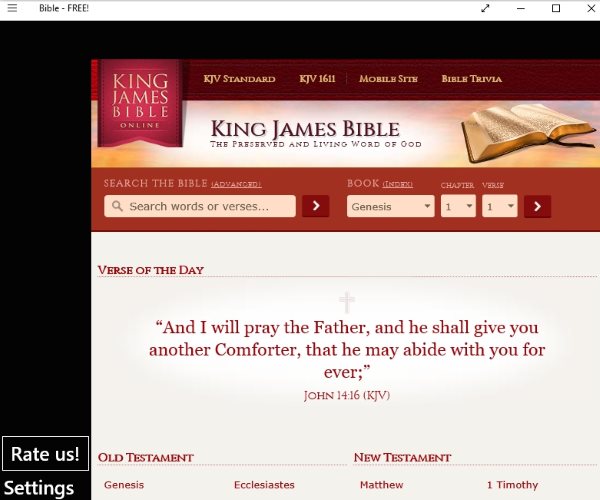Click the New Testament heading
The height and width of the screenshot is (500, 600).
402,458
